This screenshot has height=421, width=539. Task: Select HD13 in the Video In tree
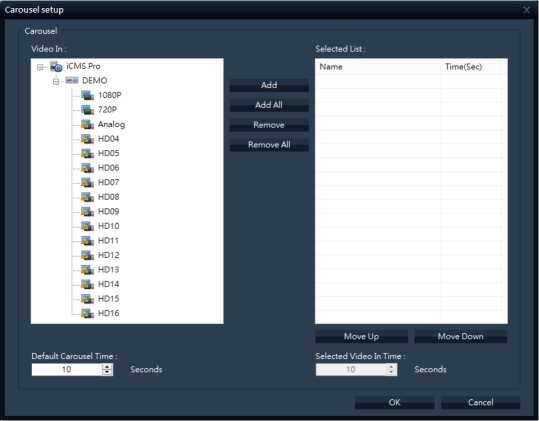pyautogui.click(x=109, y=270)
